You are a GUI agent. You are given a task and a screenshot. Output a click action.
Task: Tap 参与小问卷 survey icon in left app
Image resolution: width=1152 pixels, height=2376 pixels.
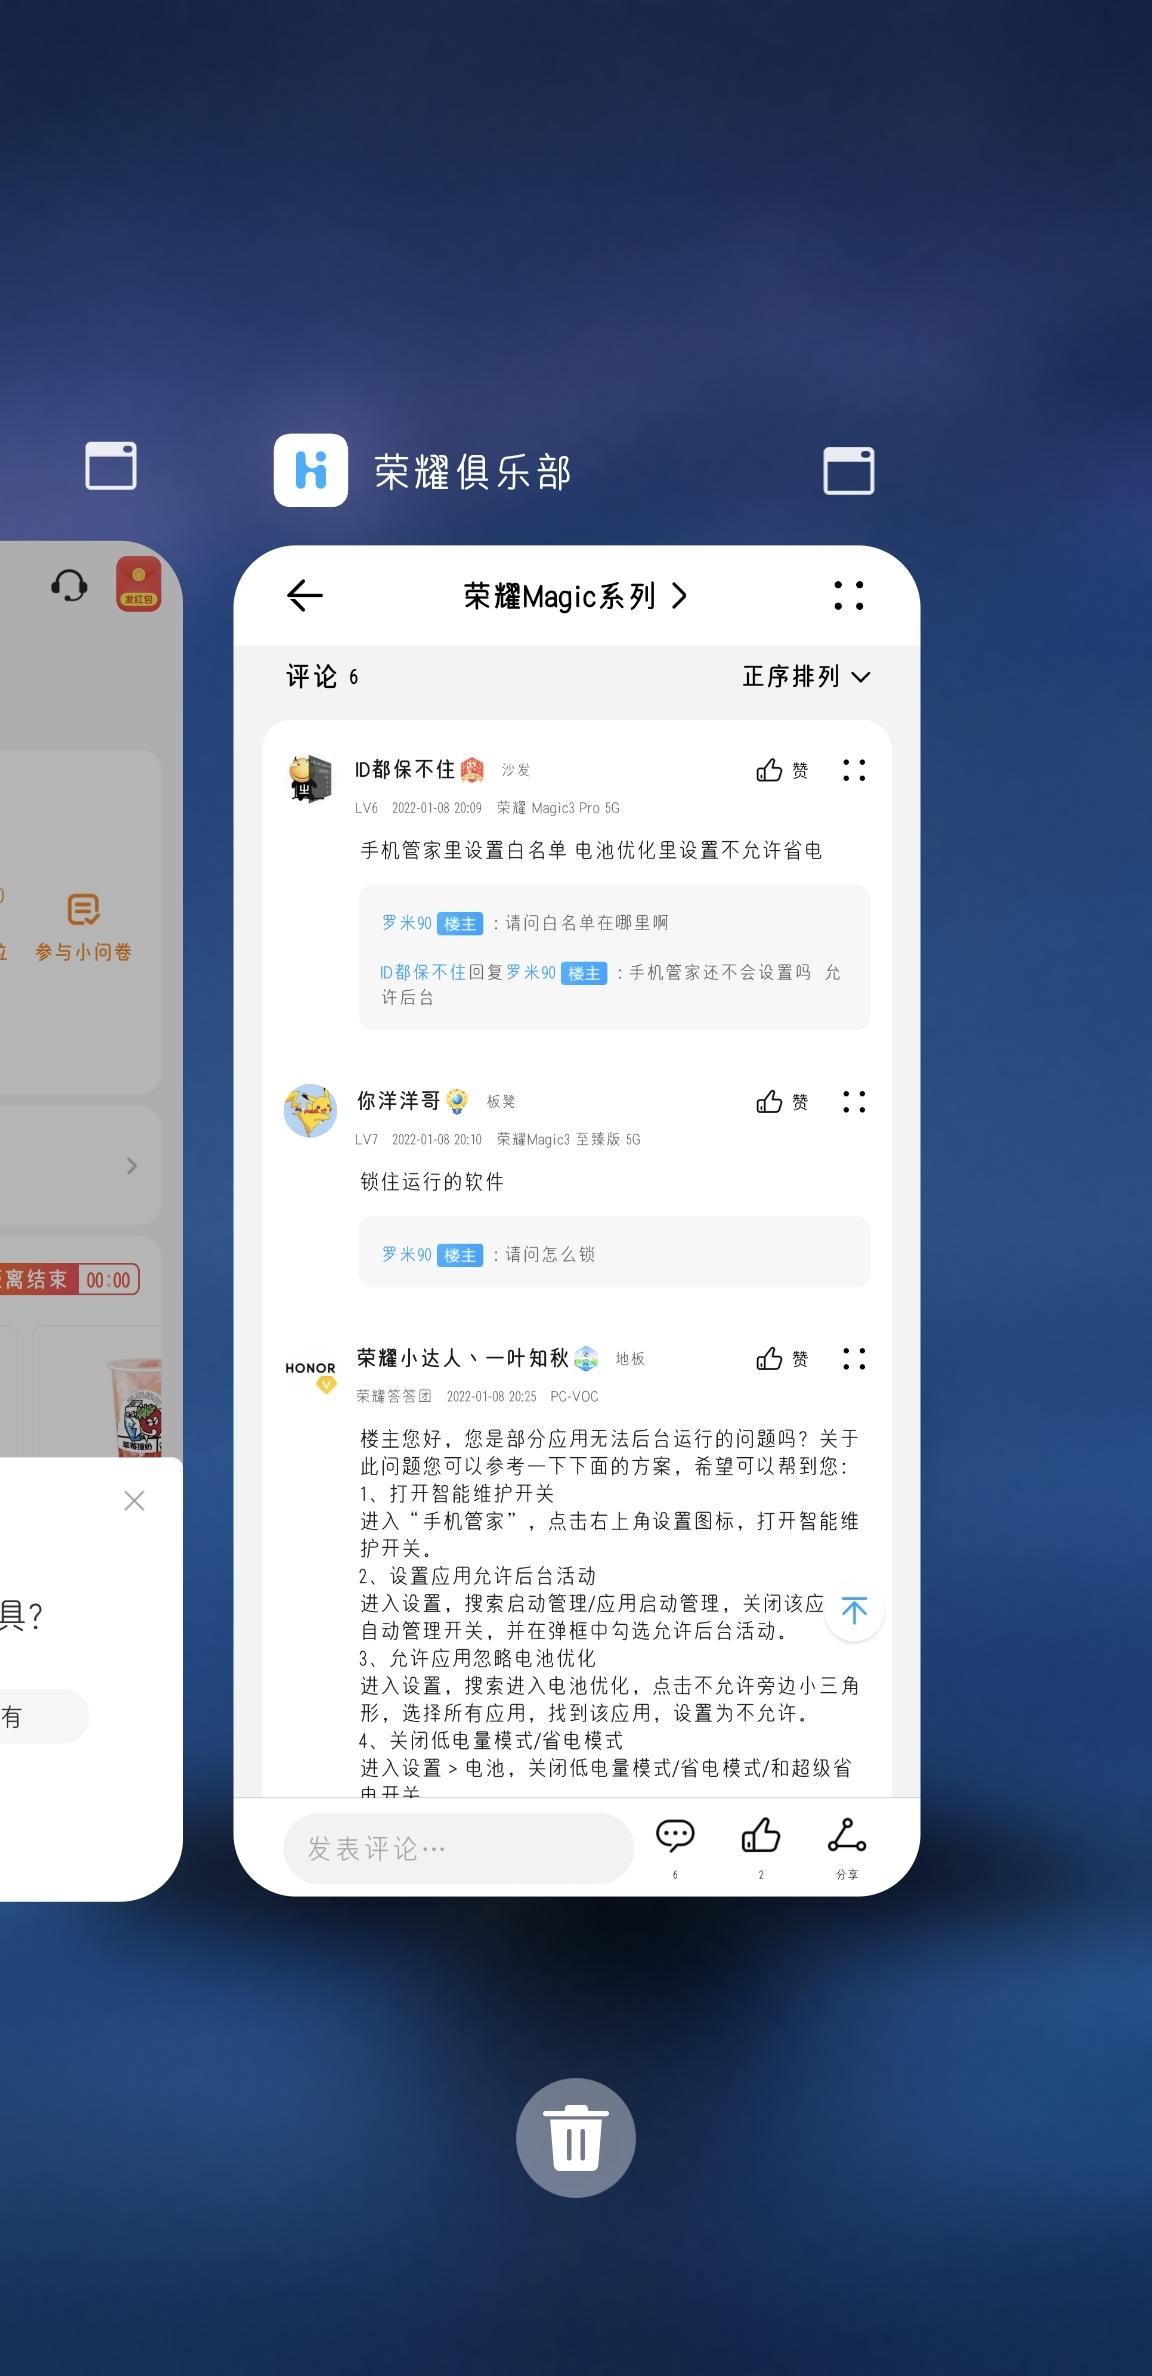pyautogui.click(x=84, y=927)
